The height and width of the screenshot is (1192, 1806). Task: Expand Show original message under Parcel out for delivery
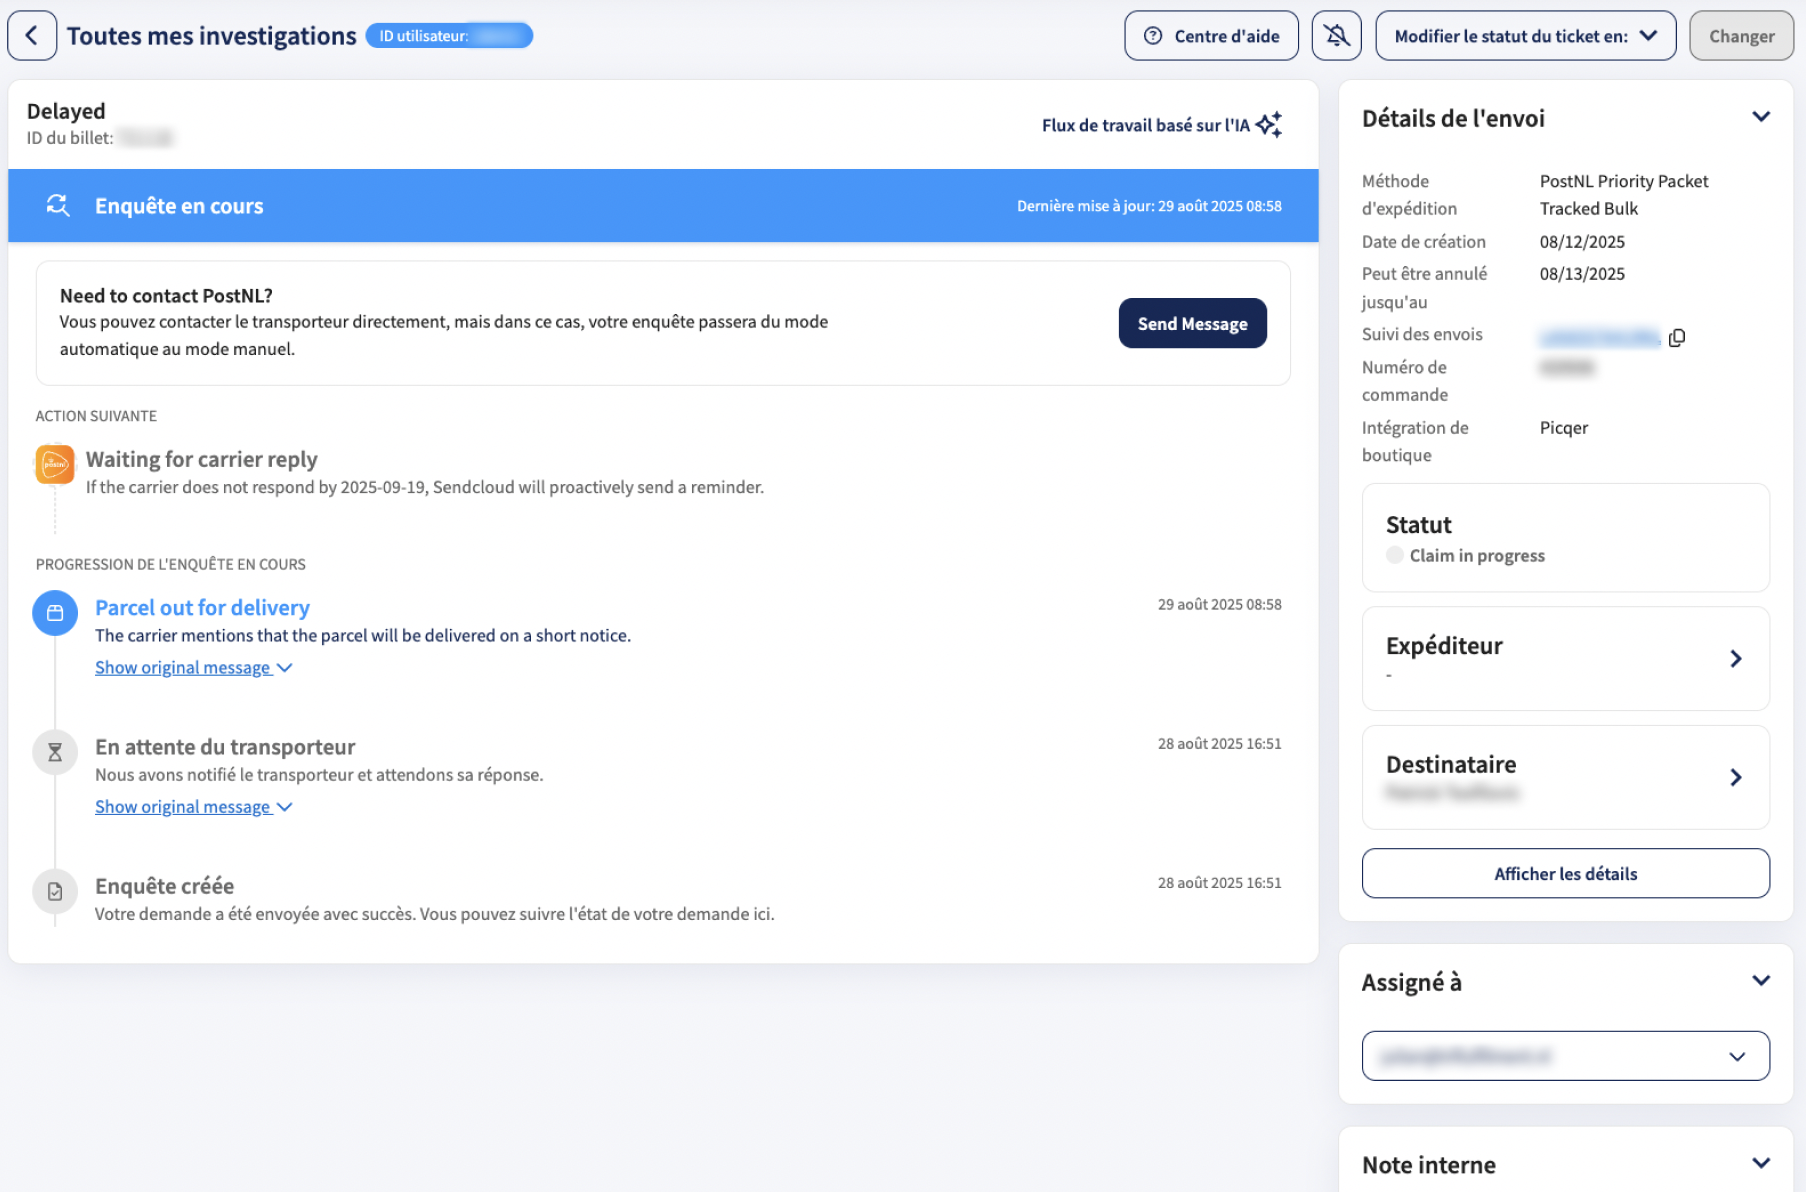click(193, 667)
